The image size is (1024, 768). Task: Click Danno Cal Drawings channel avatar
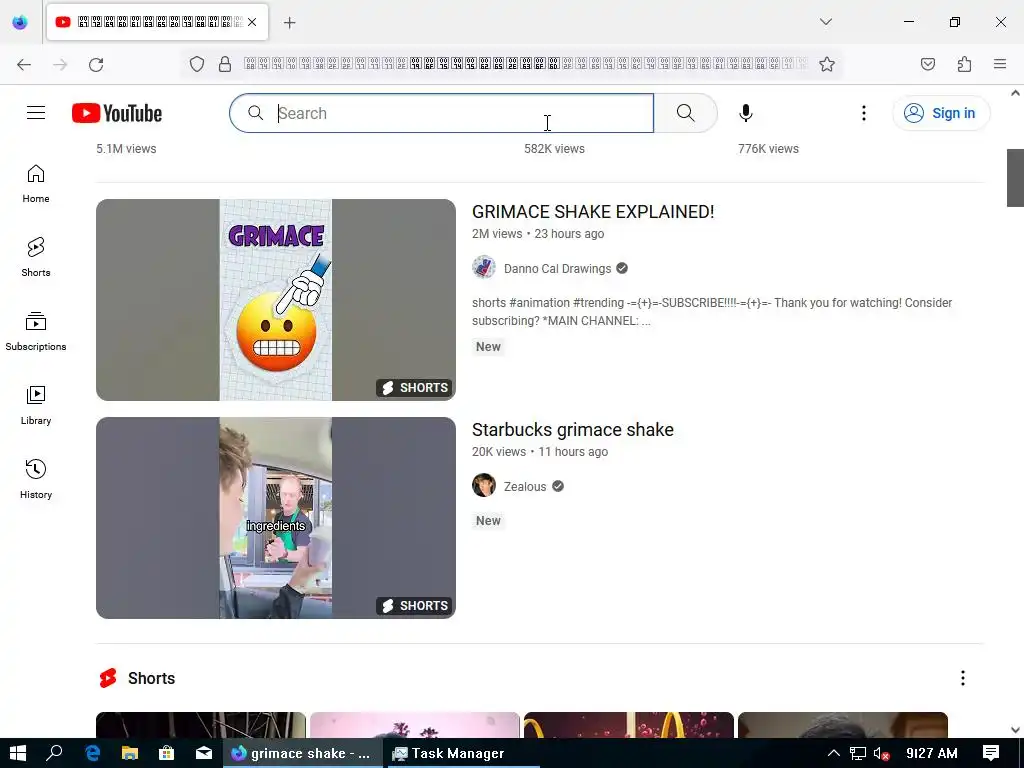tap(484, 268)
